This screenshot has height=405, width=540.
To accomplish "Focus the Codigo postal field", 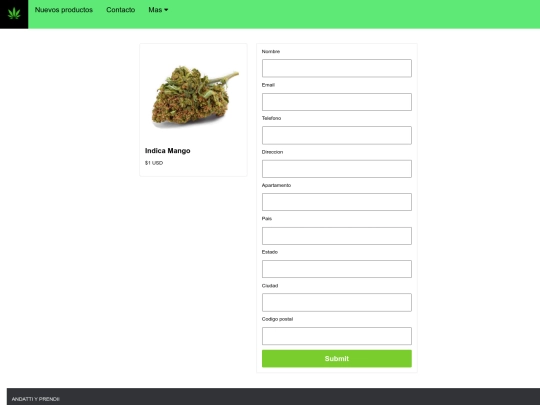I will click(336, 336).
